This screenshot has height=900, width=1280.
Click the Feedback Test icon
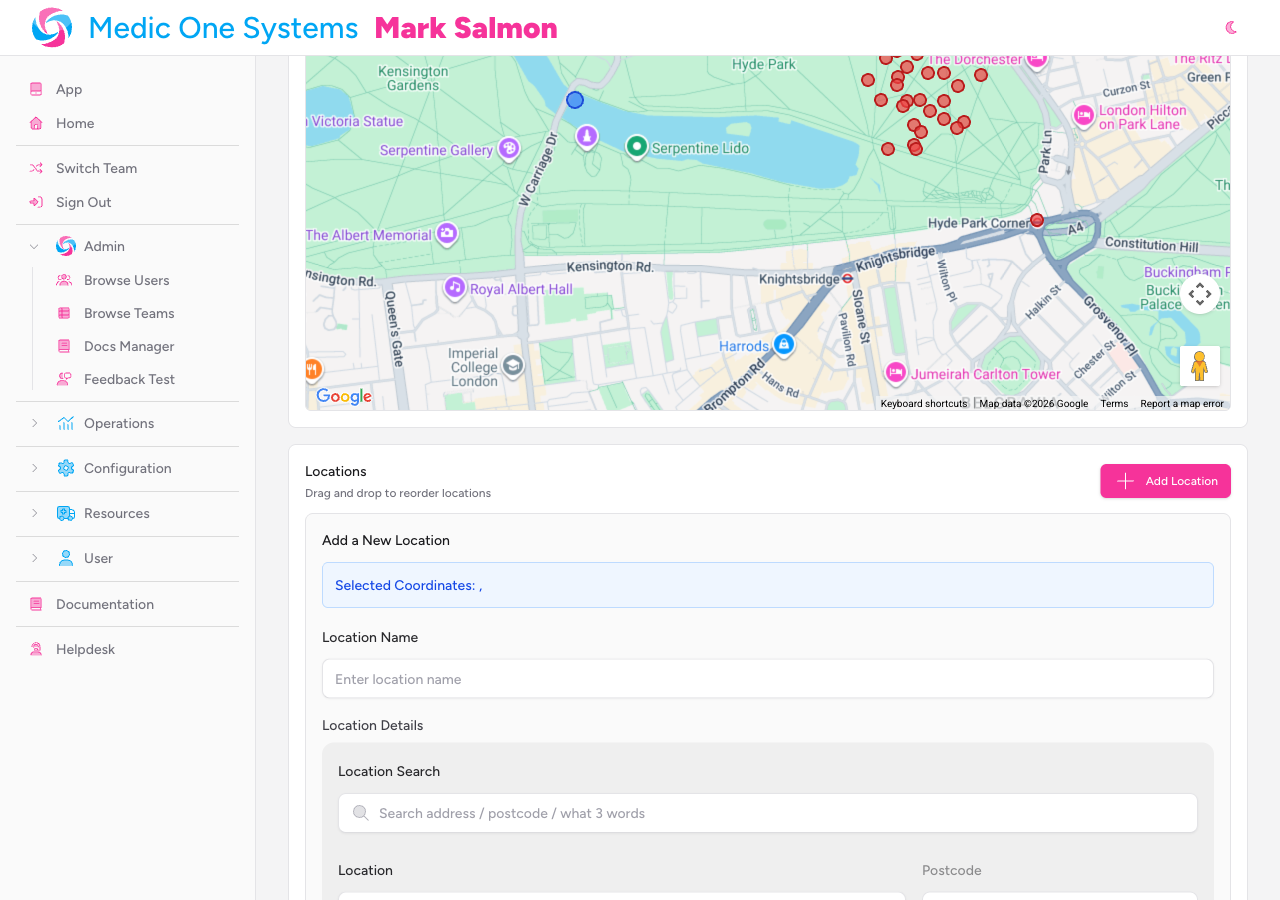[64, 379]
